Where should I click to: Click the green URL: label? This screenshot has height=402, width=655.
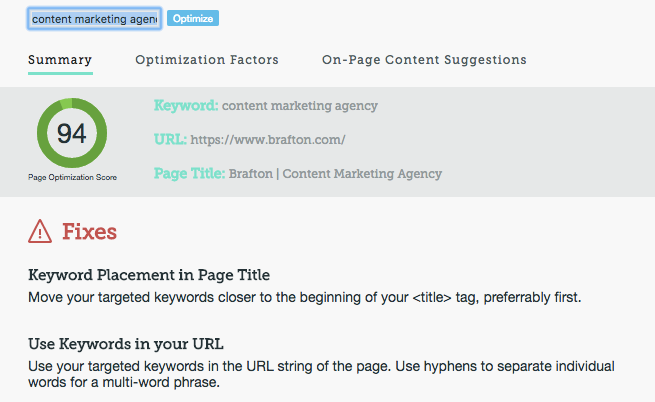170,139
